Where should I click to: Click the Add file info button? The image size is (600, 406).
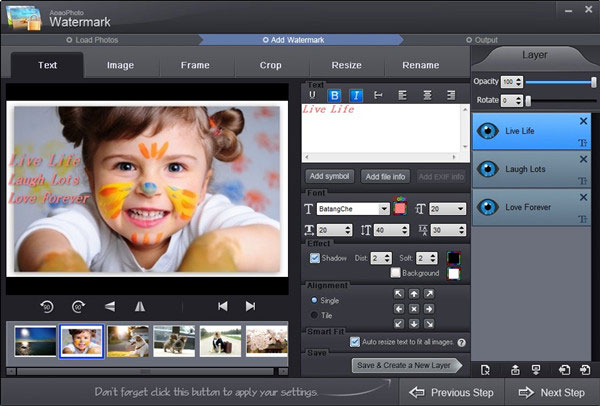coord(385,176)
